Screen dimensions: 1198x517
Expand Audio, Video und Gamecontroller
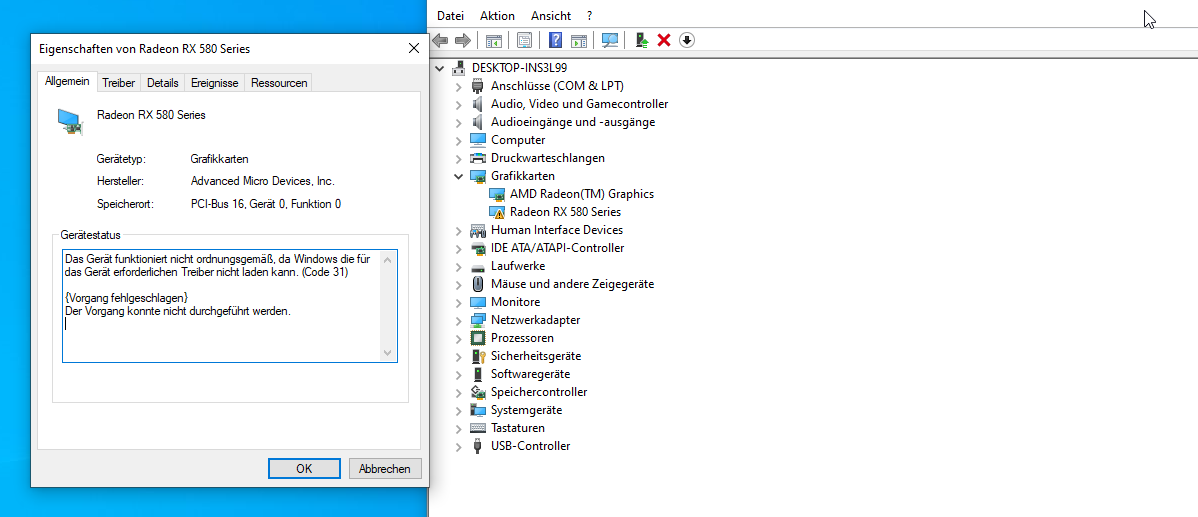(458, 104)
